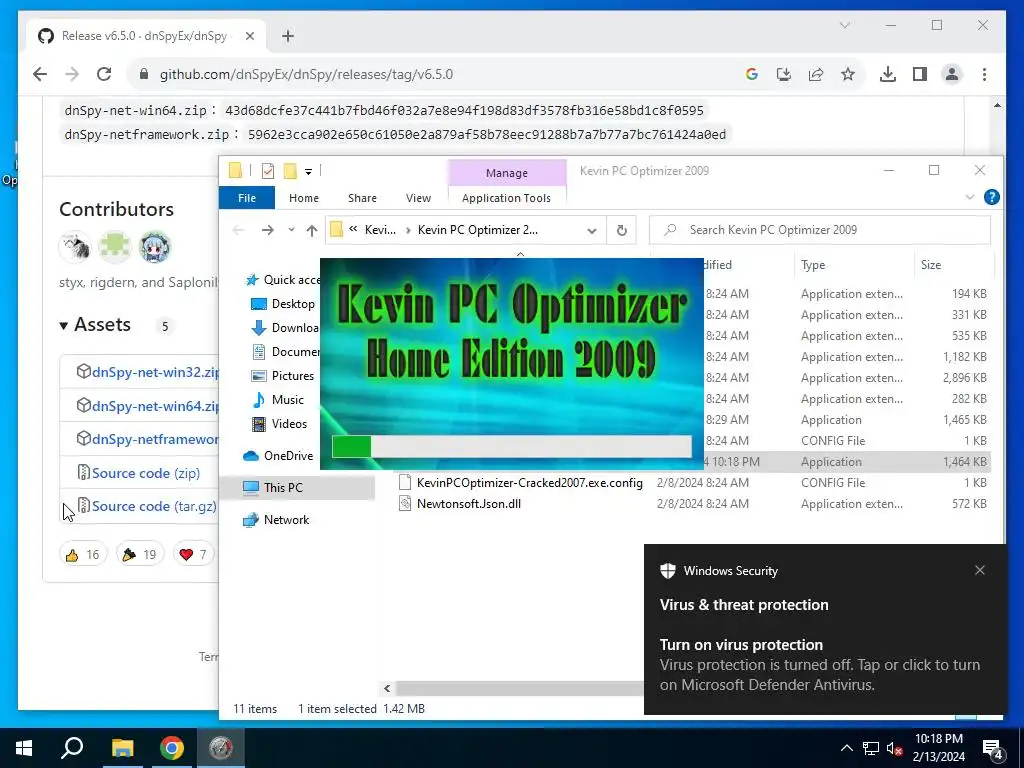Select OneDrive in navigation pane
Image resolution: width=1024 pixels, height=768 pixels.
[x=287, y=456]
